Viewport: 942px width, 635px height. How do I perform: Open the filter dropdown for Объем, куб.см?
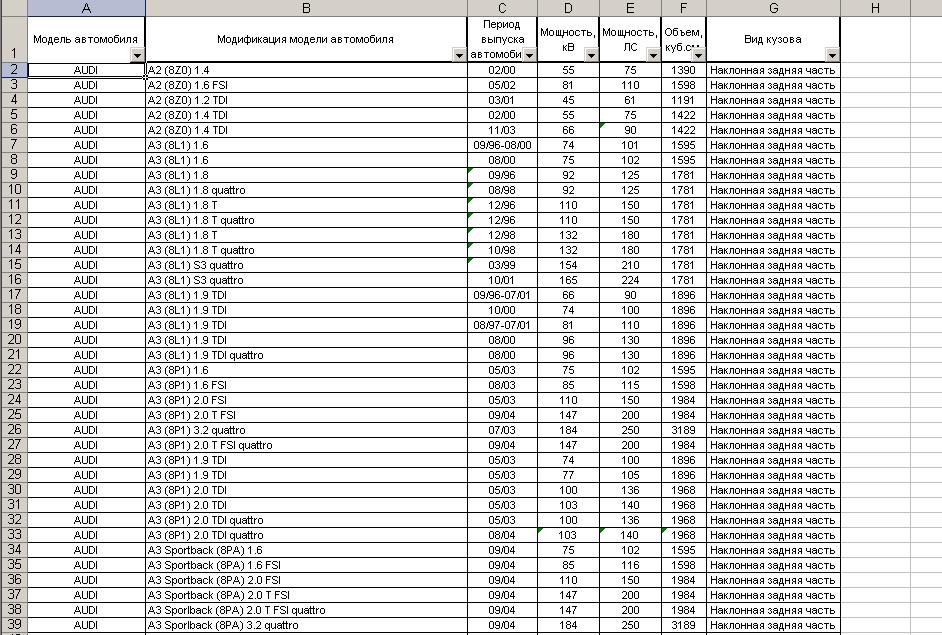(x=698, y=55)
